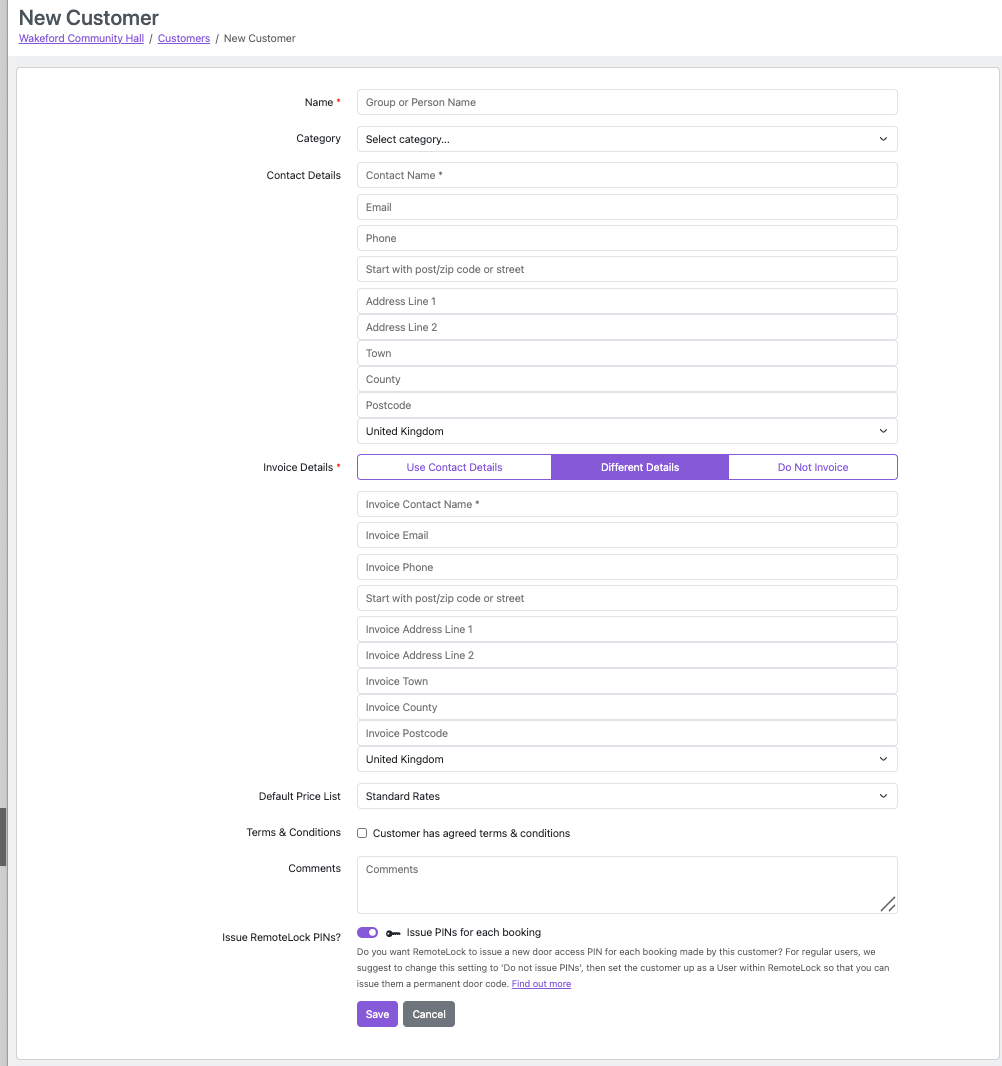Open the Default Price List dropdown
Viewport: 1002px width, 1066px height.
click(626, 796)
